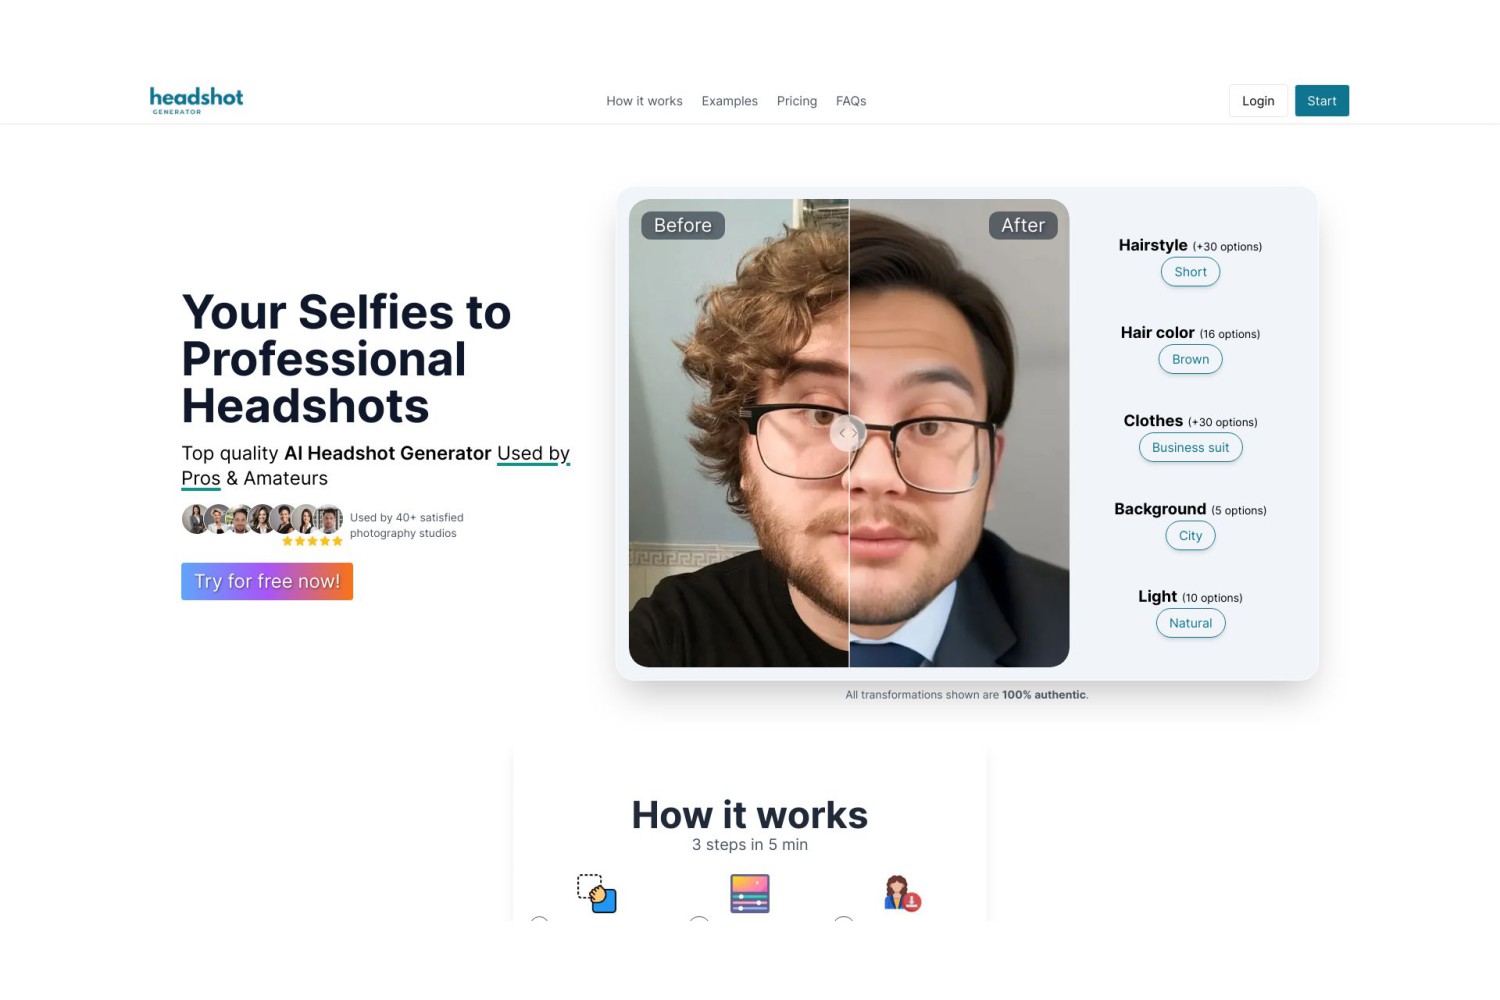Click the before/after comparison slider handle
Image resolution: width=1500 pixels, height=1000 pixels.
coord(848,433)
